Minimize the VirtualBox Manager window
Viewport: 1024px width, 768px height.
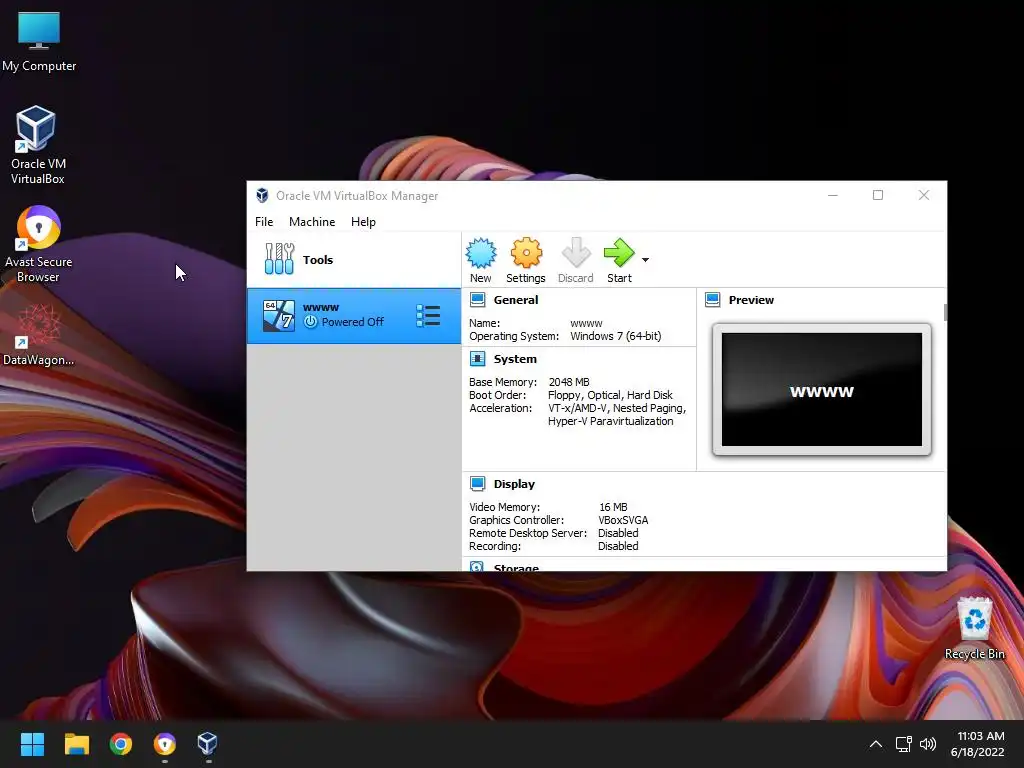(833, 195)
